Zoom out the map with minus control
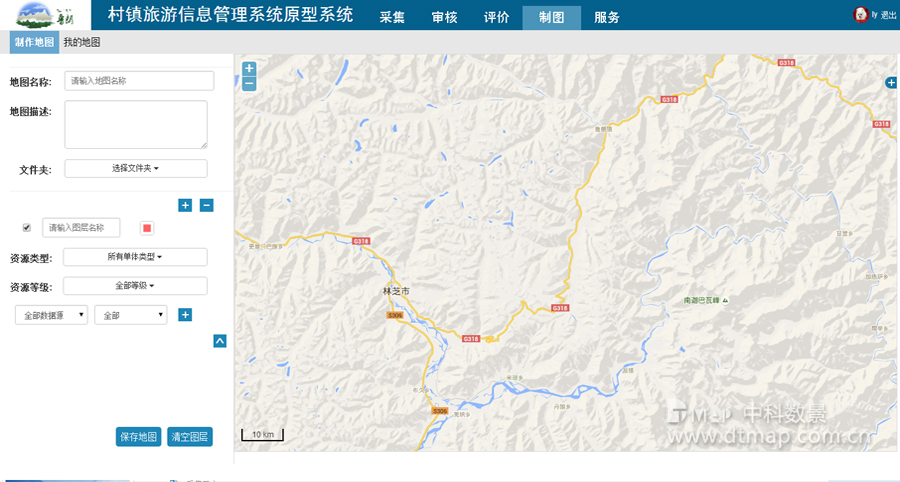The width and height of the screenshot is (900, 482). pyautogui.click(x=249, y=84)
